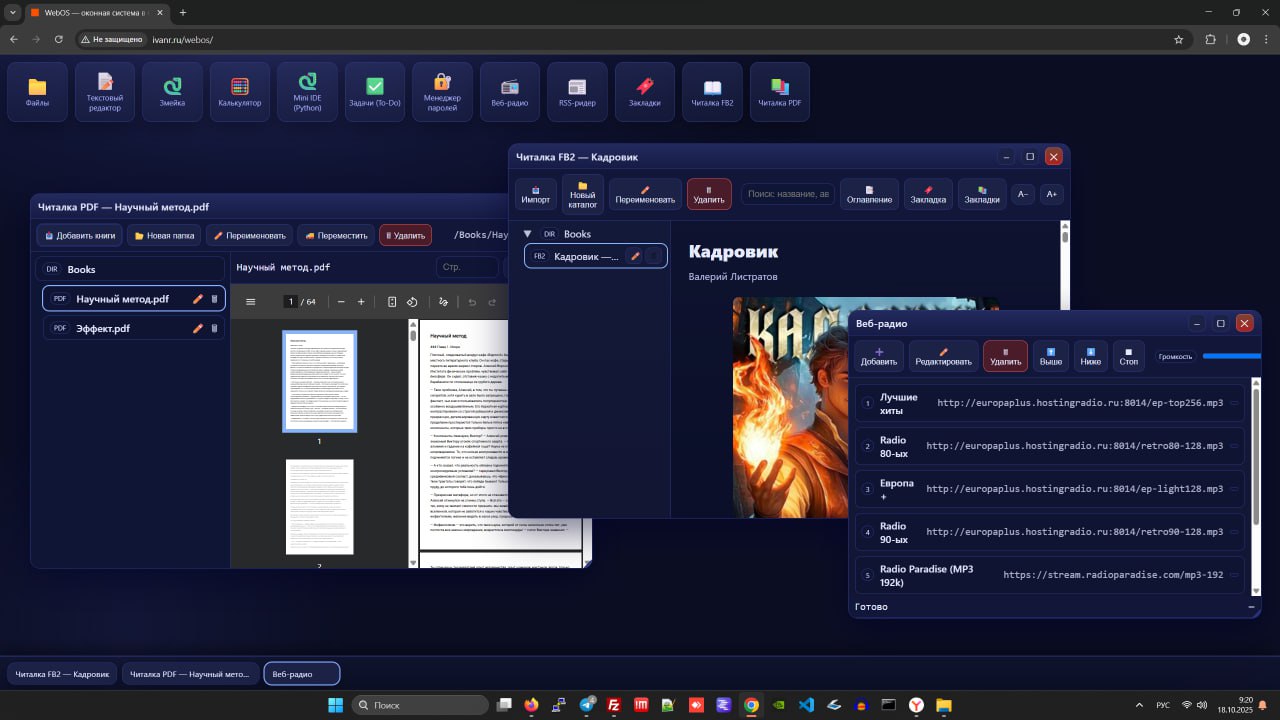
Task: Click Импорт in Читалка FB2
Action: click(536, 194)
